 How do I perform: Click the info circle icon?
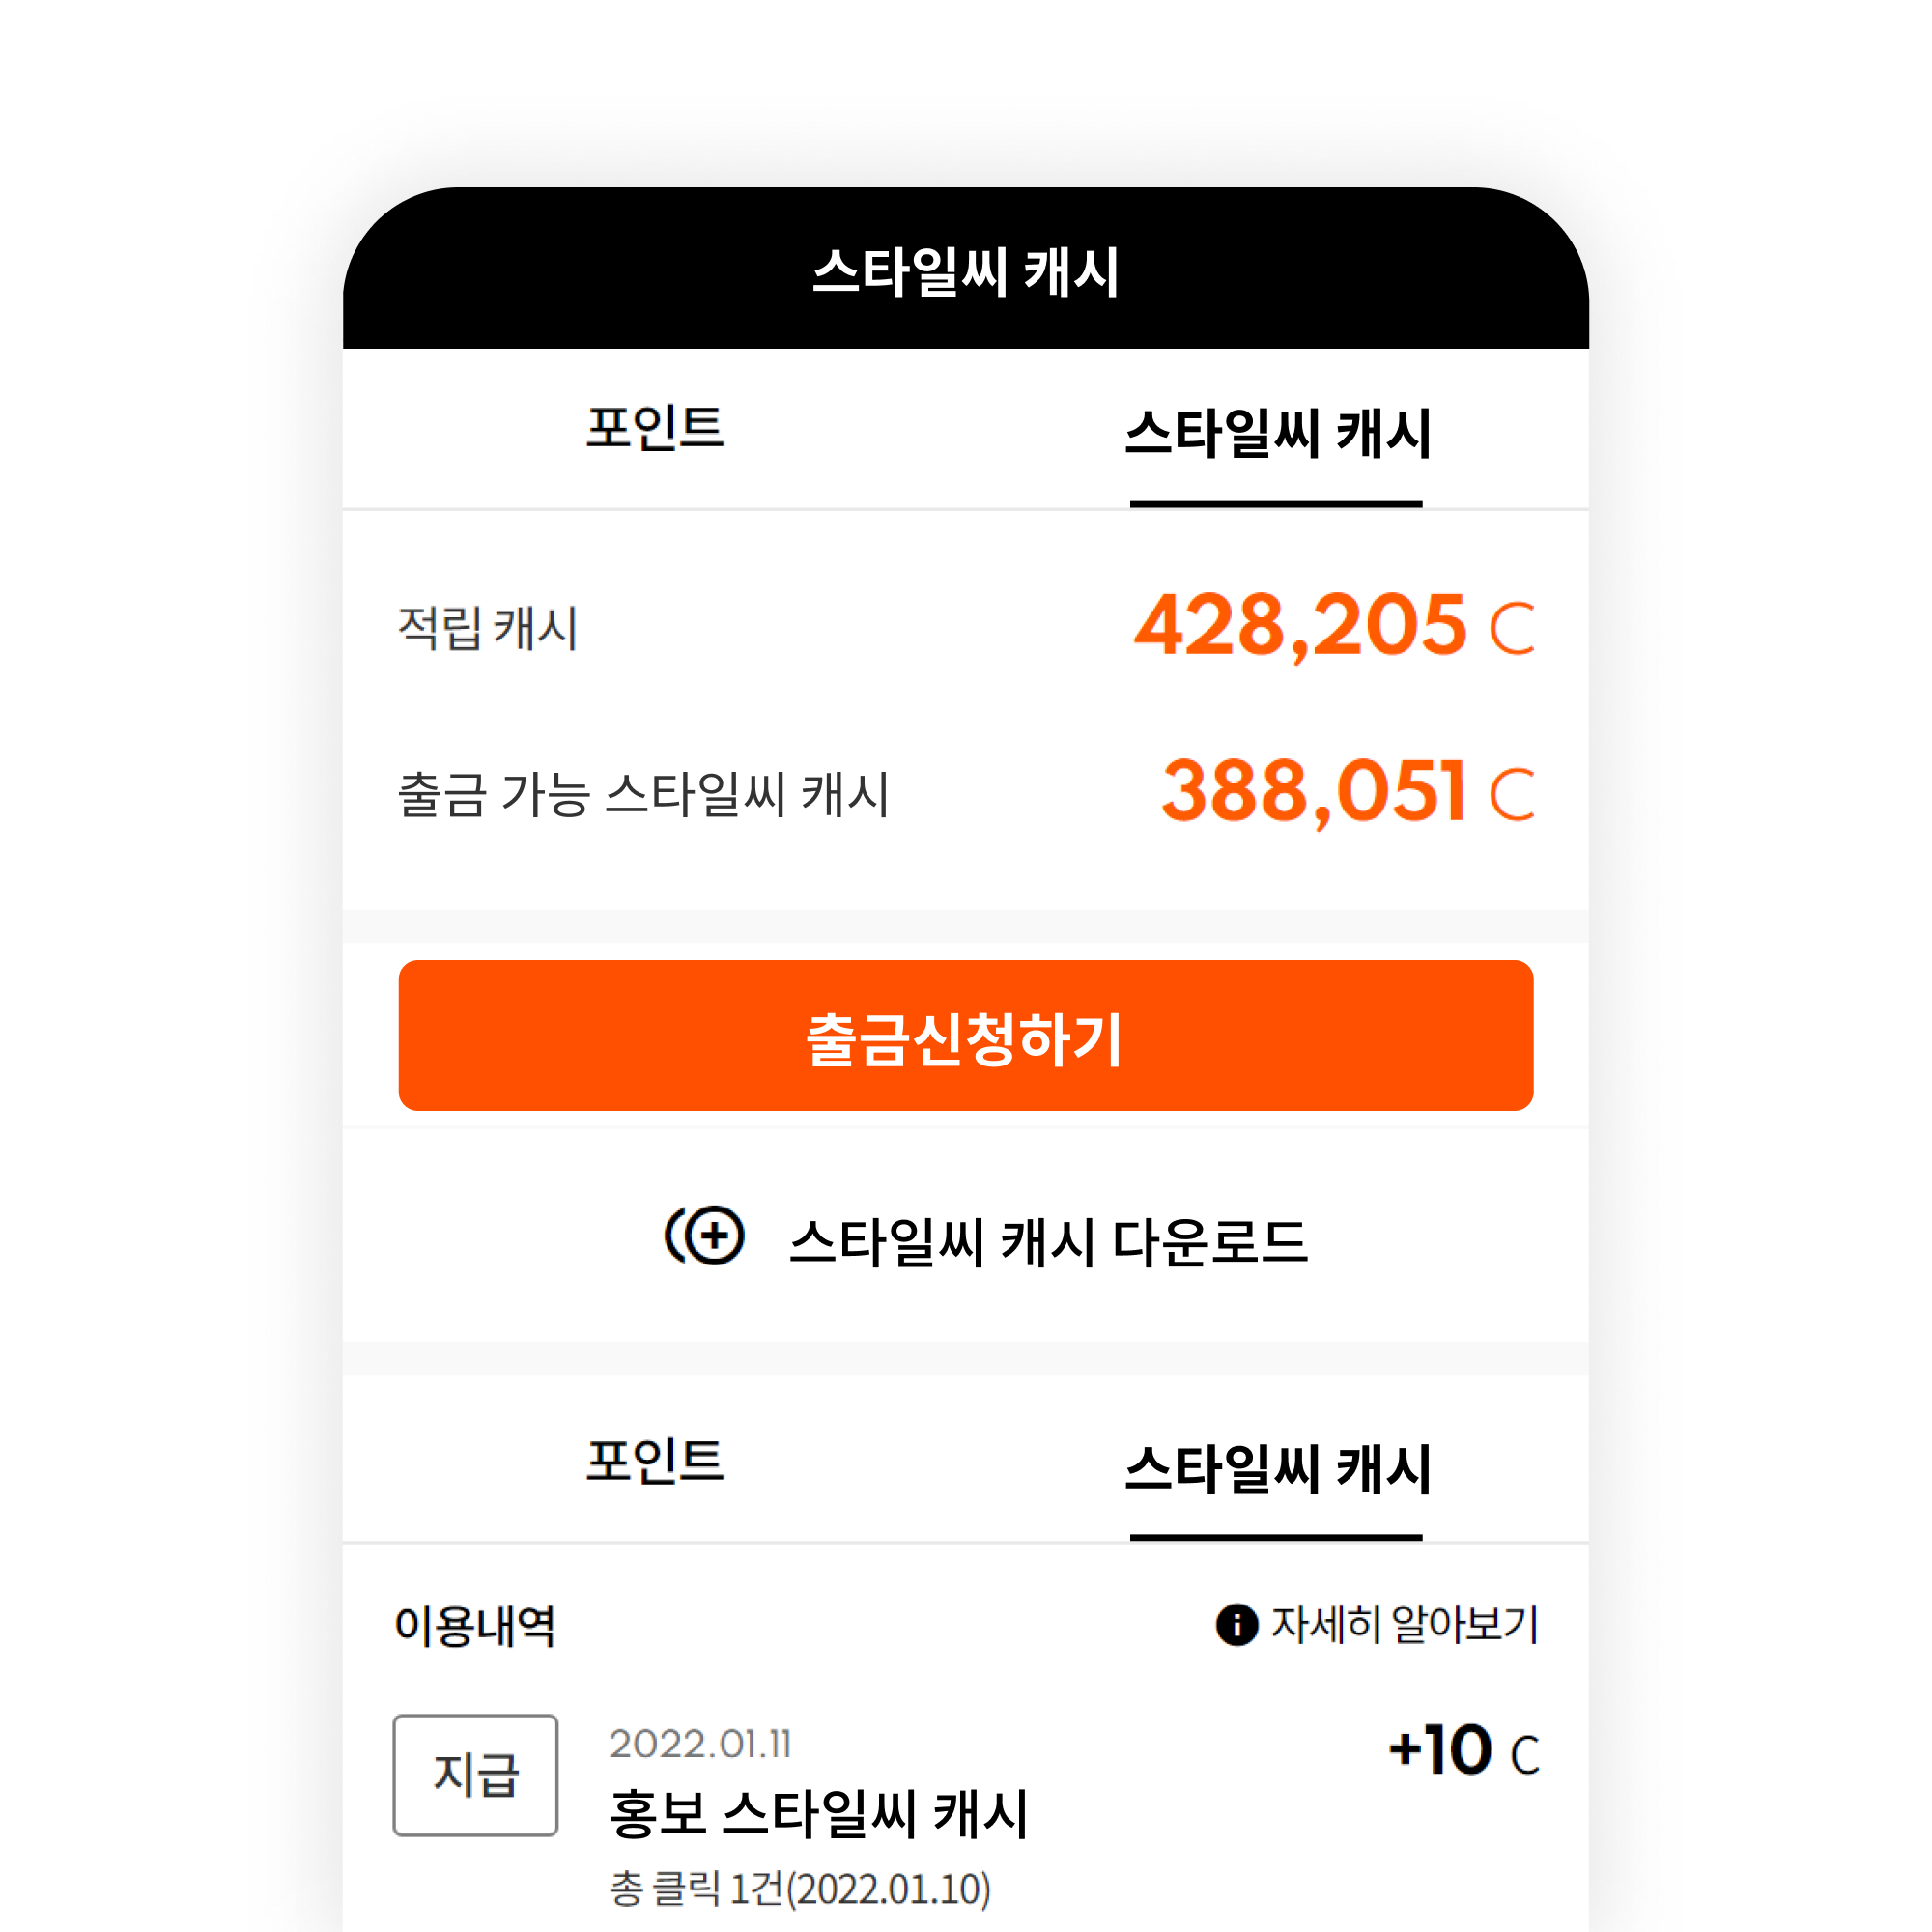point(1237,1624)
